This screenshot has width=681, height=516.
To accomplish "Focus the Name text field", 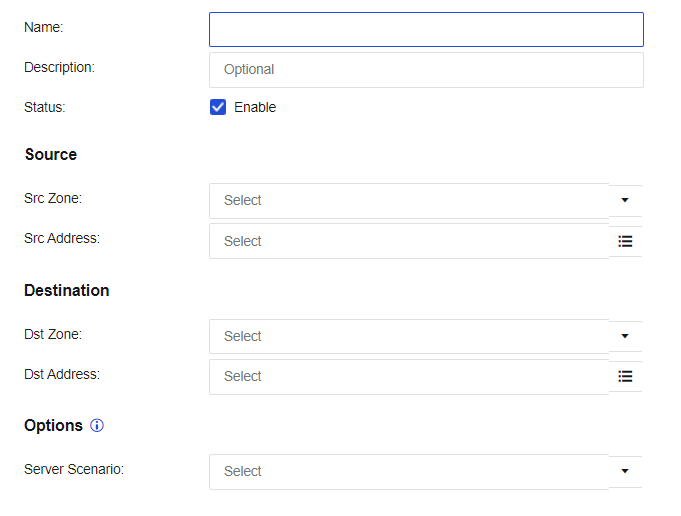I will [x=426, y=29].
